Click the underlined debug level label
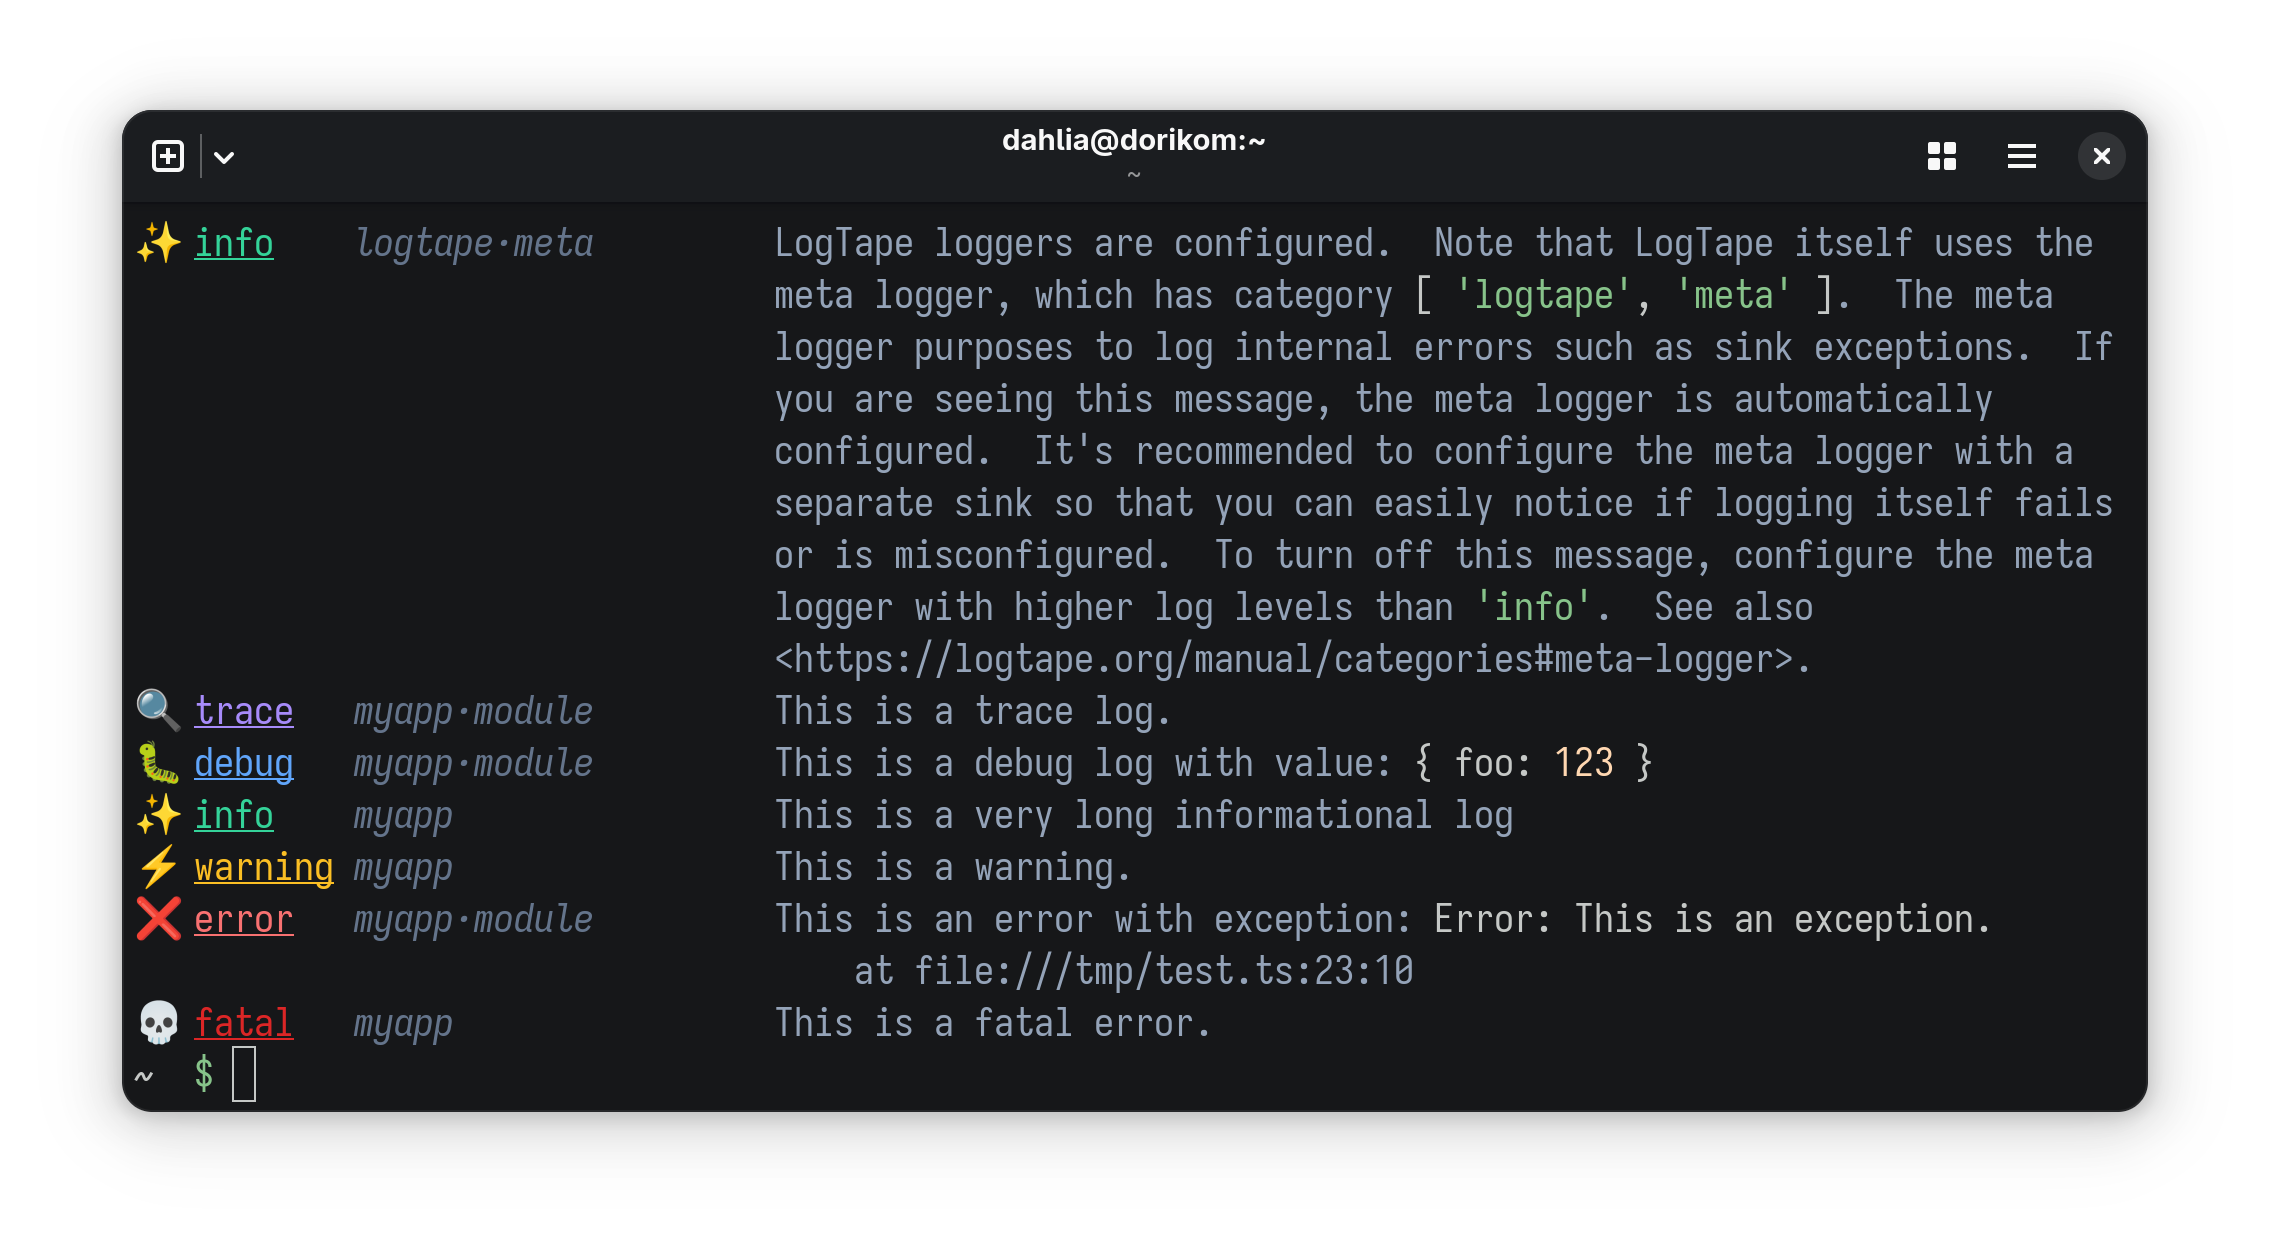Viewport: 2270px width, 1246px height. (244, 764)
